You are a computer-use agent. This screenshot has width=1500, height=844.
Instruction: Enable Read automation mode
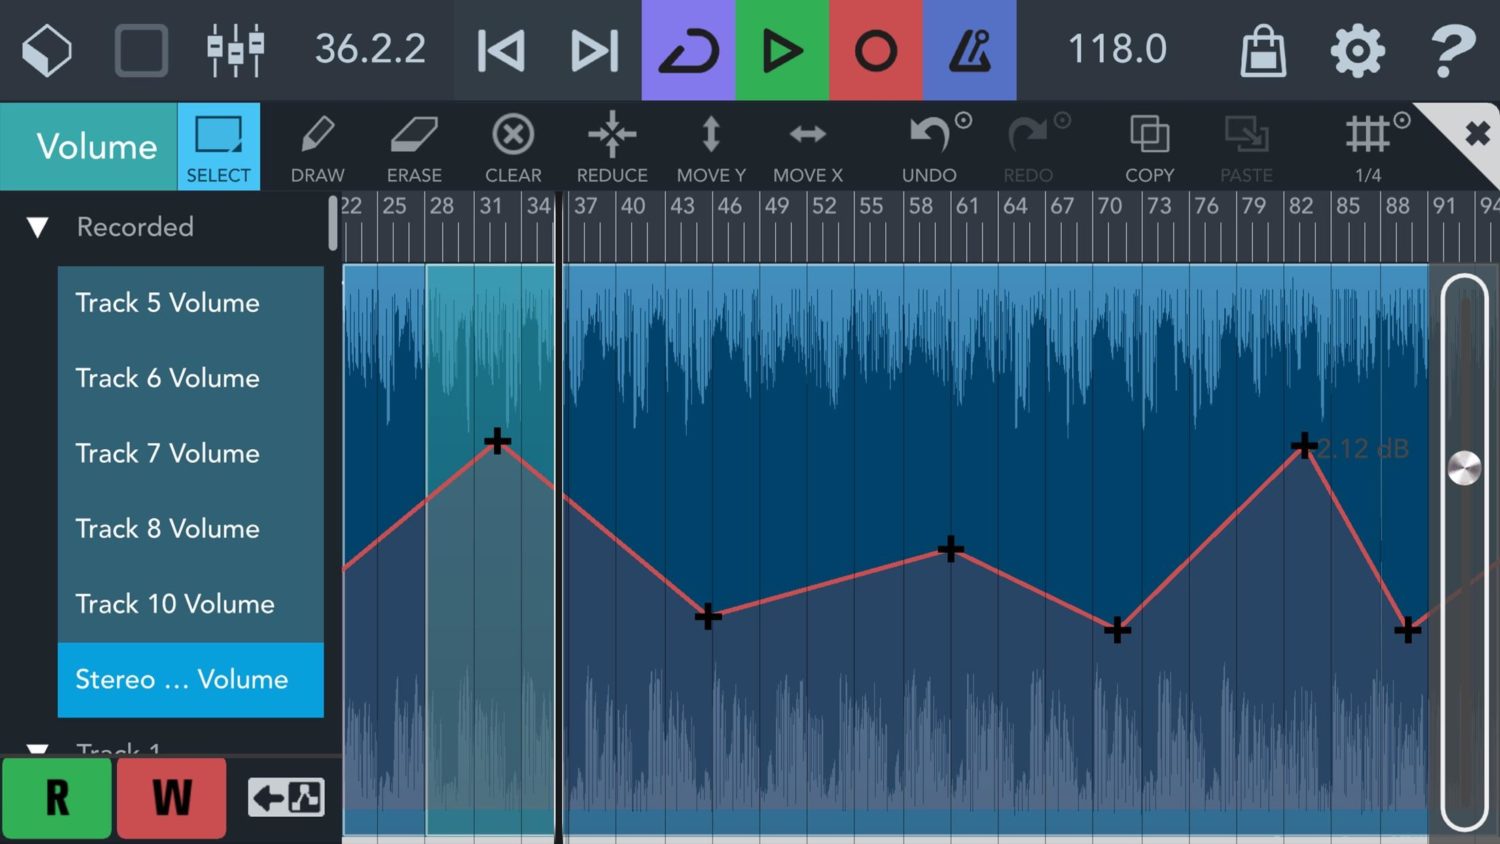pyautogui.click(x=57, y=797)
